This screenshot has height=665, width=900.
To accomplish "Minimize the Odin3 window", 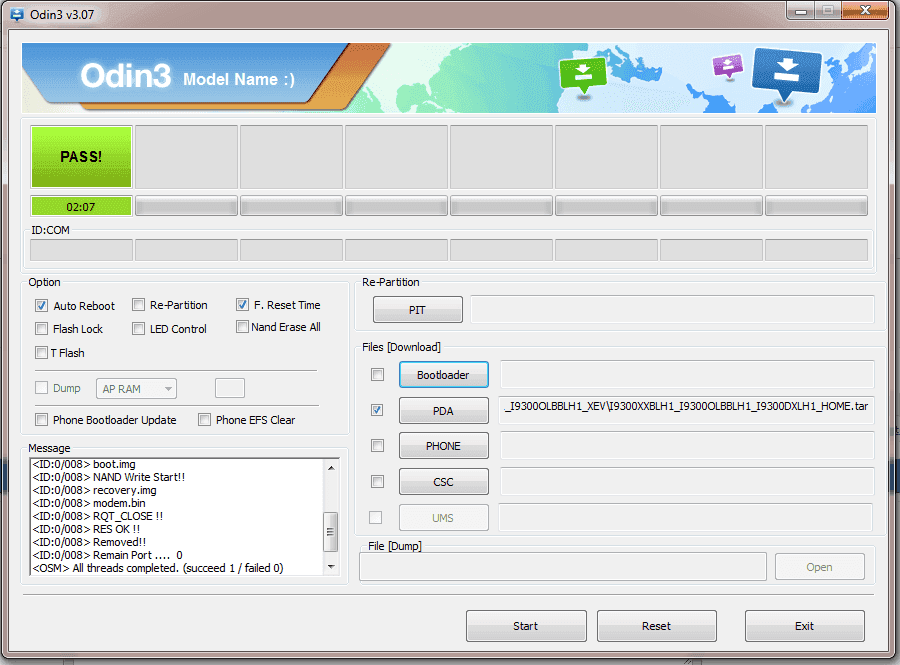I will click(801, 11).
